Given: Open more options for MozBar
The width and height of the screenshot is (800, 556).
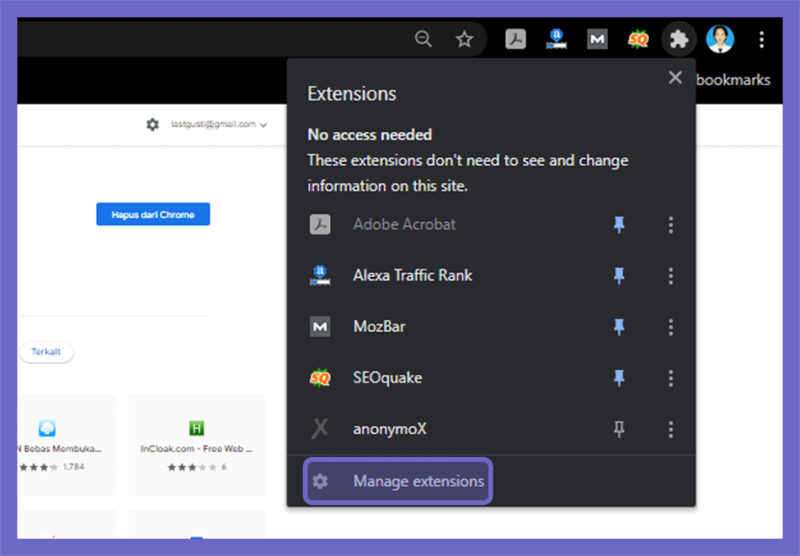Looking at the screenshot, I should point(670,326).
